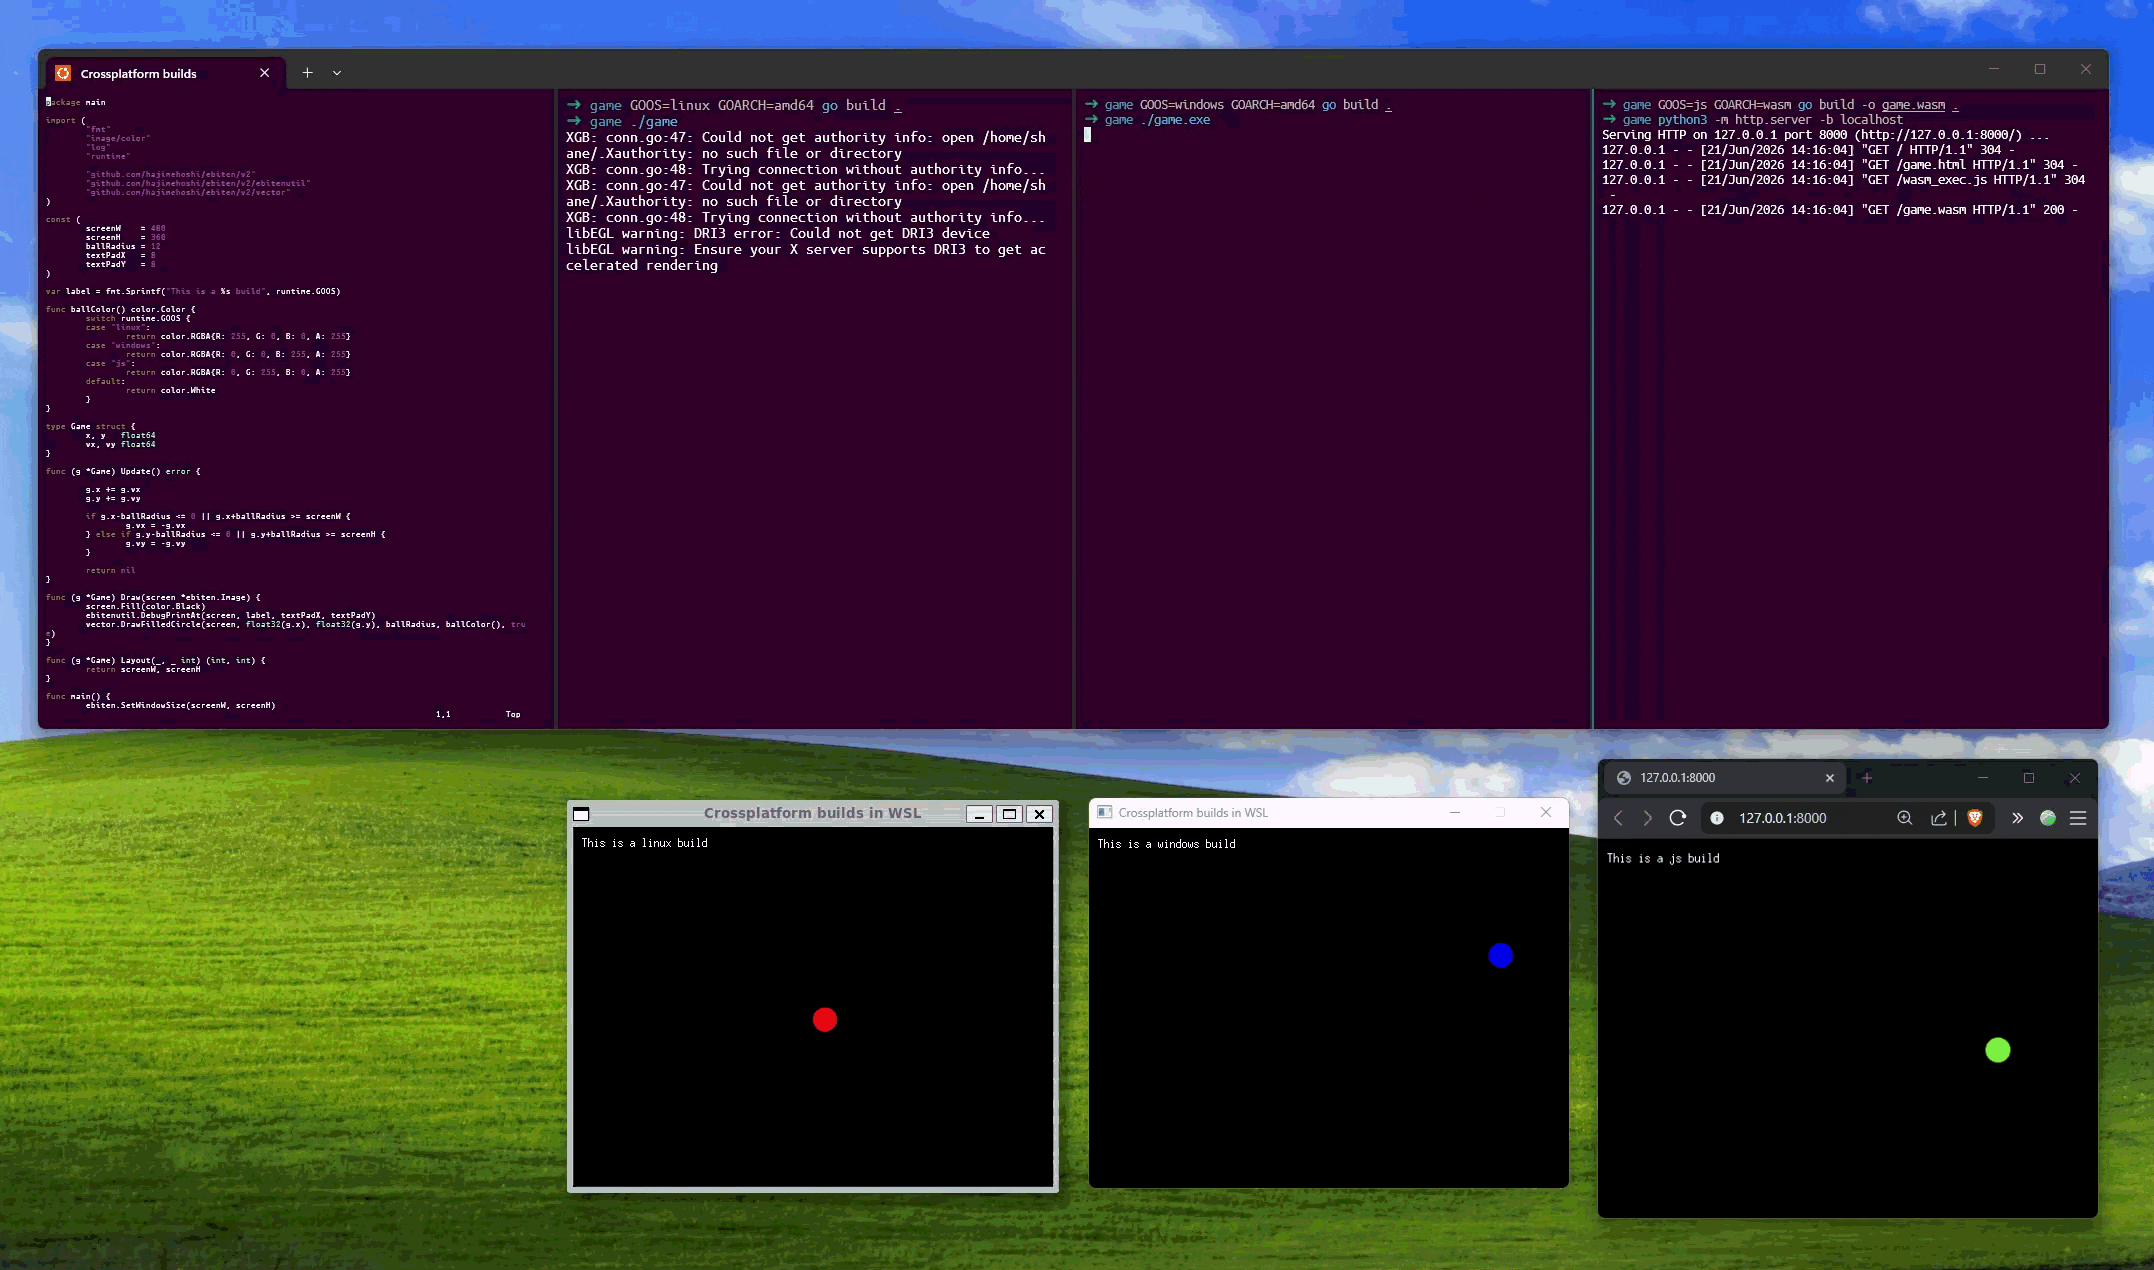Image resolution: width=2154 pixels, height=1270 pixels.
Task: Select the 127.0.0.1:8000 browser tab
Action: (1727, 778)
